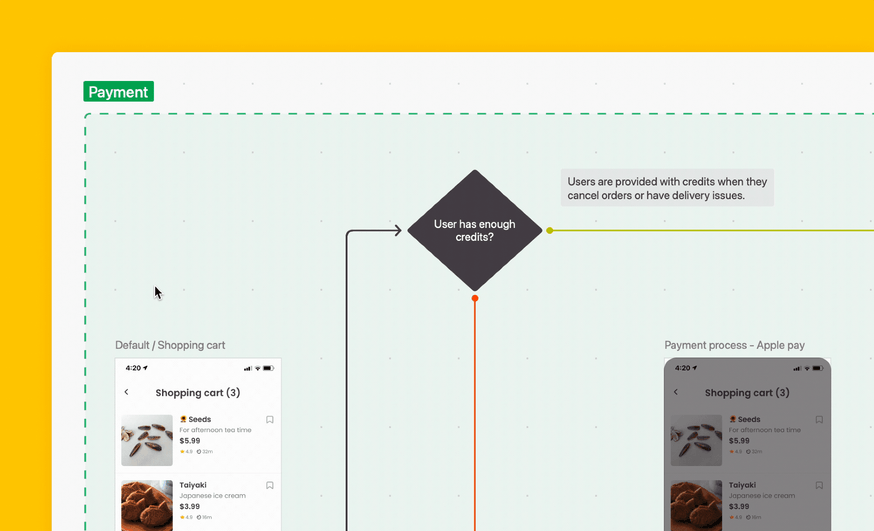Click the 4:20 clock in the Default frame status bar
Screen dimensions: 874x531
133,368
